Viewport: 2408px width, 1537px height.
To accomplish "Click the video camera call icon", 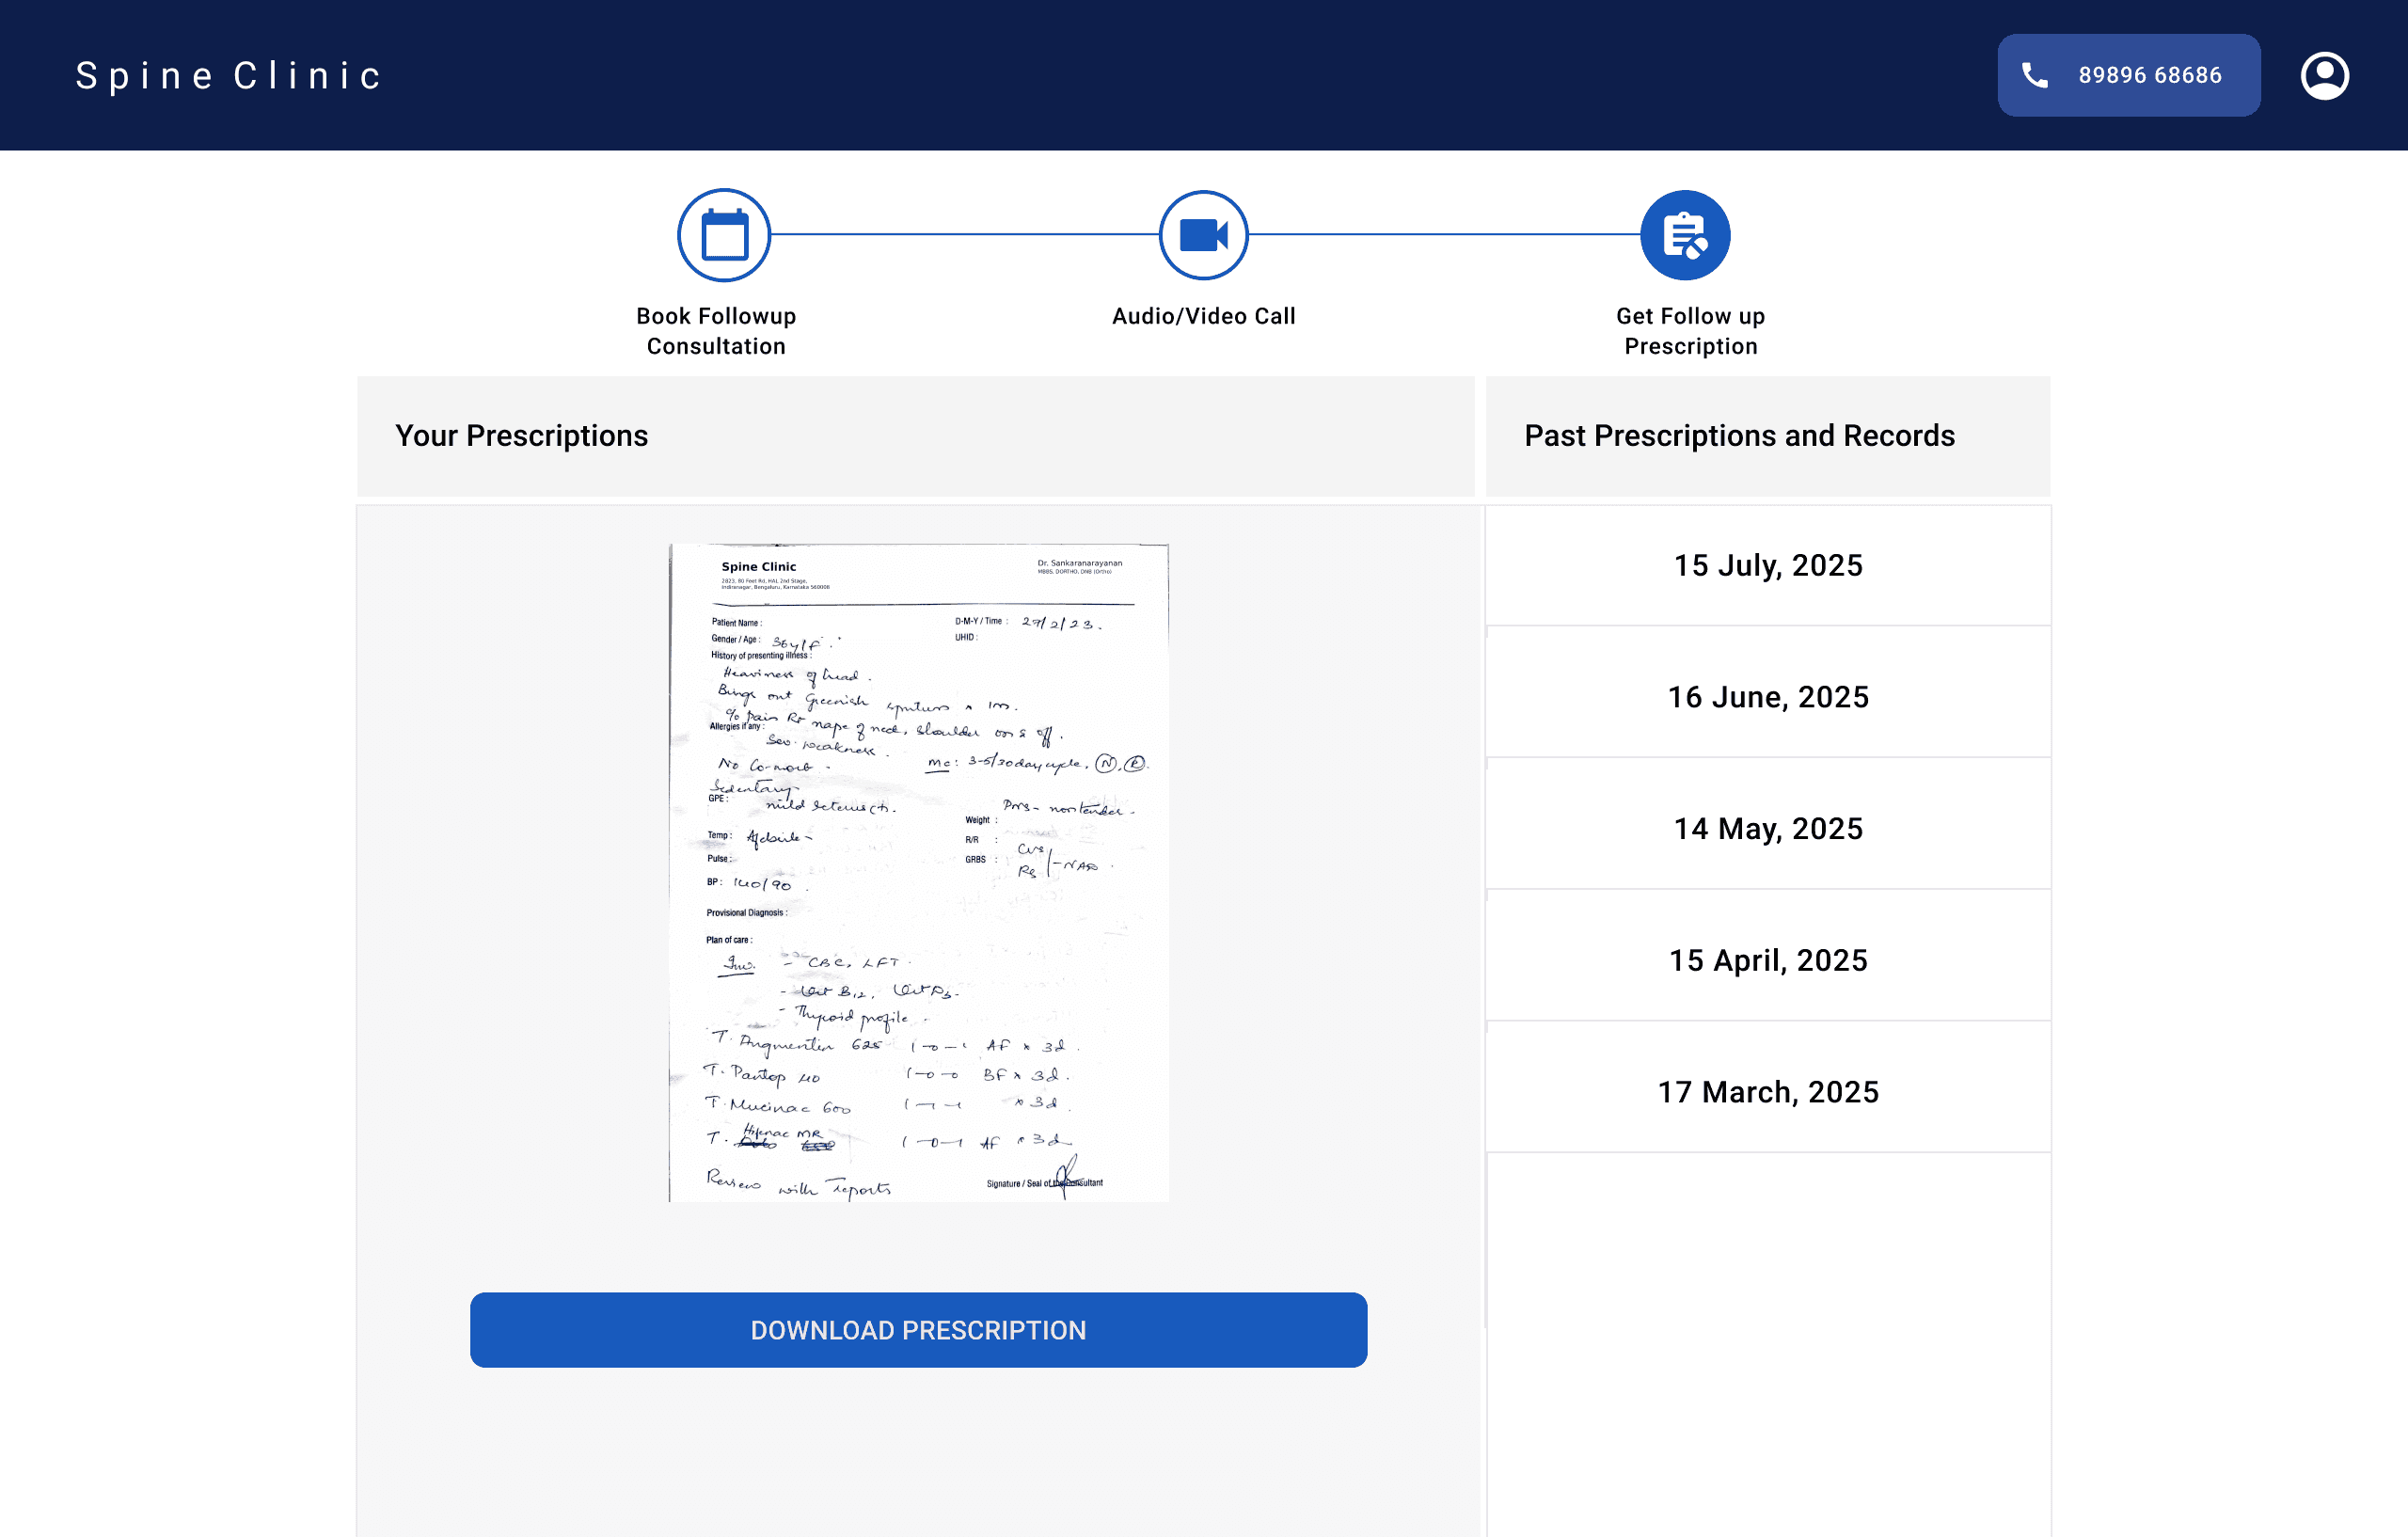I will tap(1203, 236).
